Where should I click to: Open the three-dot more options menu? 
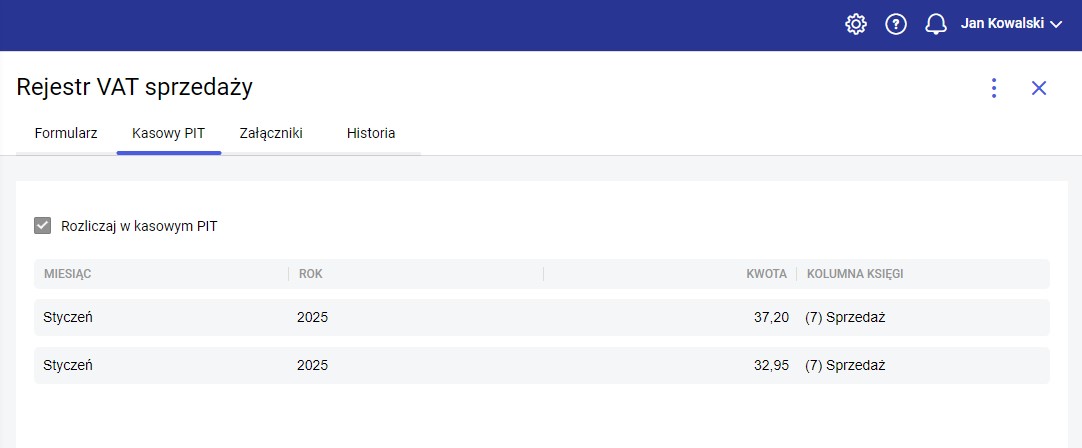tap(994, 88)
